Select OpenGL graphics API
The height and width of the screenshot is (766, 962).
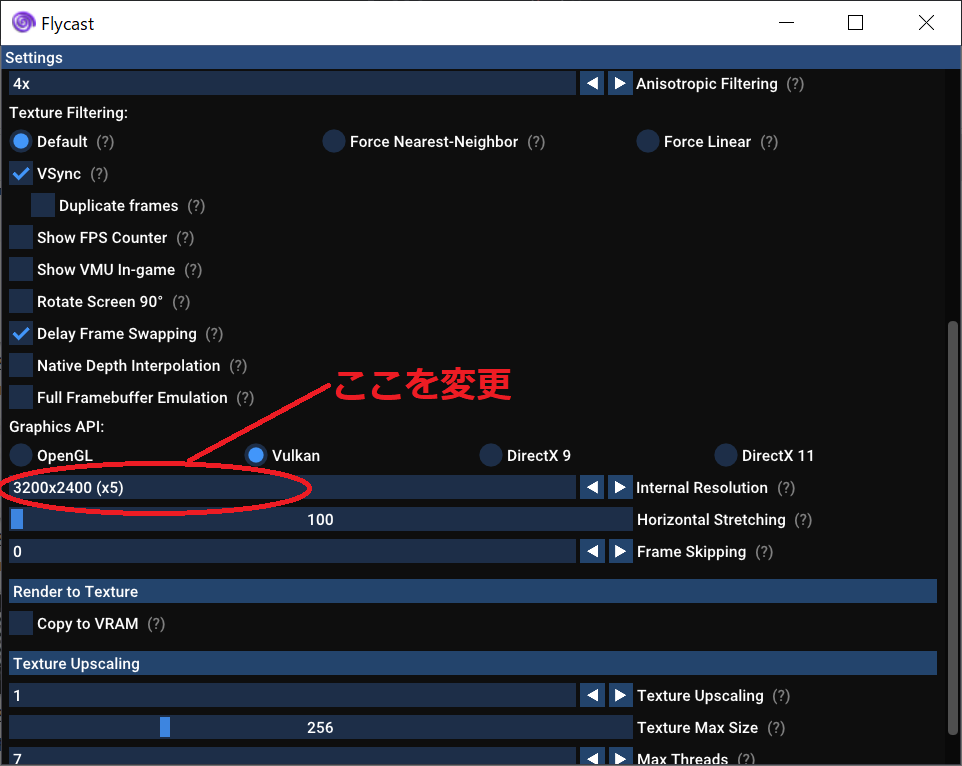pos(21,455)
